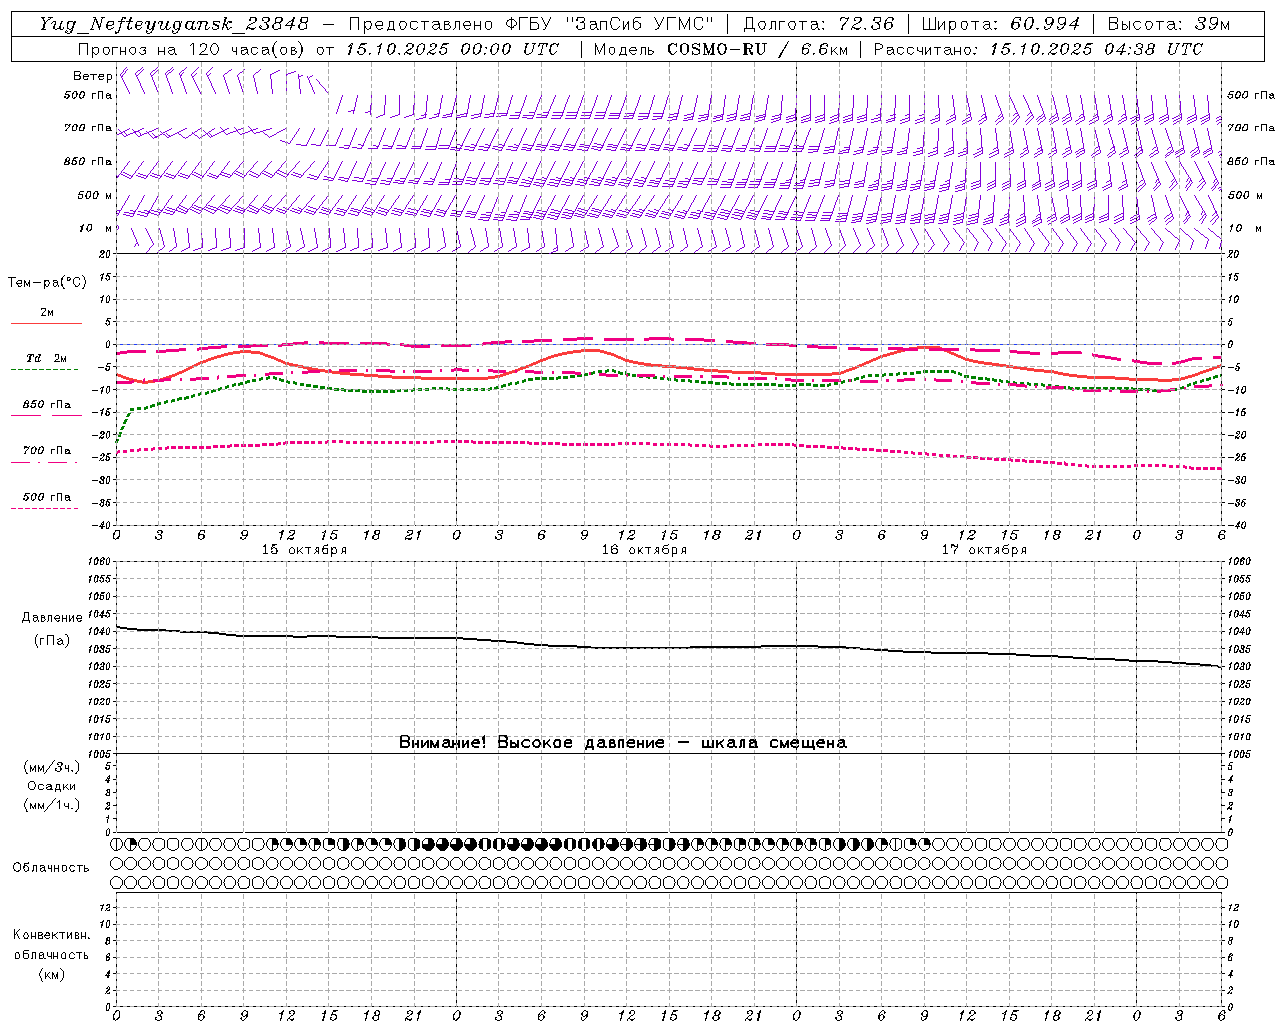The height and width of the screenshot is (1024, 1280).
Task: Click the 'Облачность' cloud cover label
Action: (x=51, y=867)
